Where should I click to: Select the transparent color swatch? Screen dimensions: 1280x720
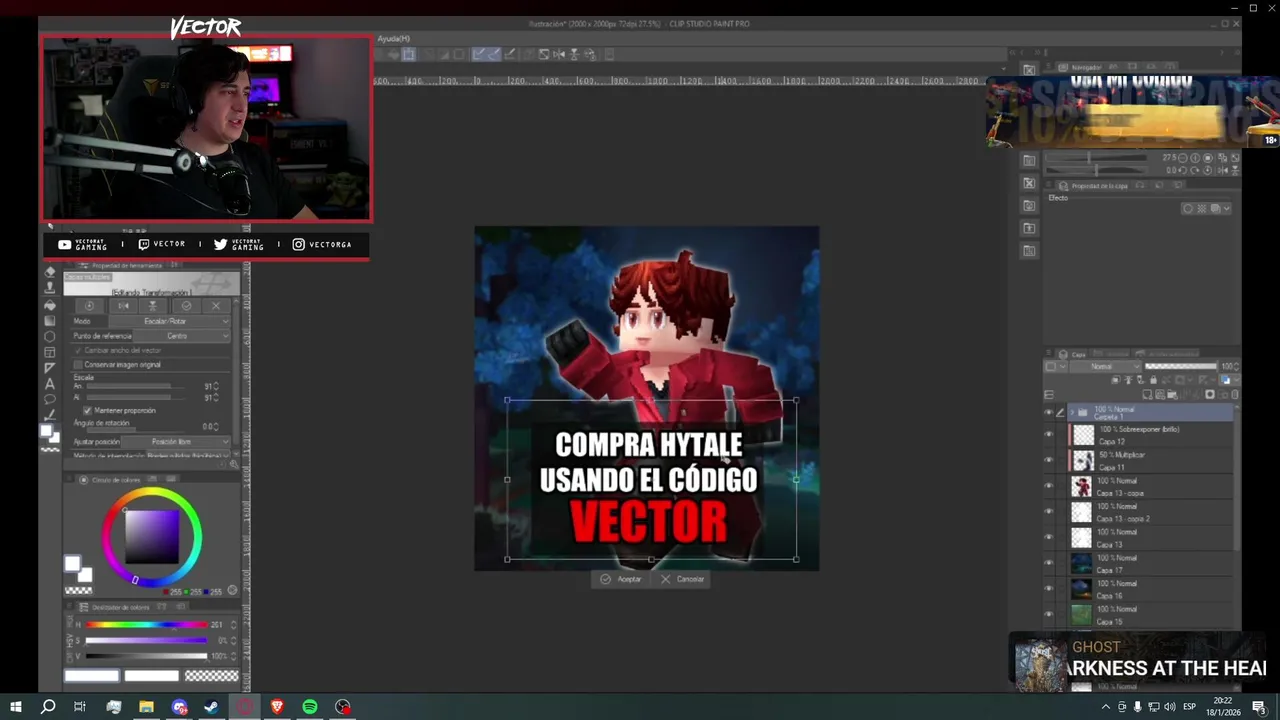coord(78,590)
